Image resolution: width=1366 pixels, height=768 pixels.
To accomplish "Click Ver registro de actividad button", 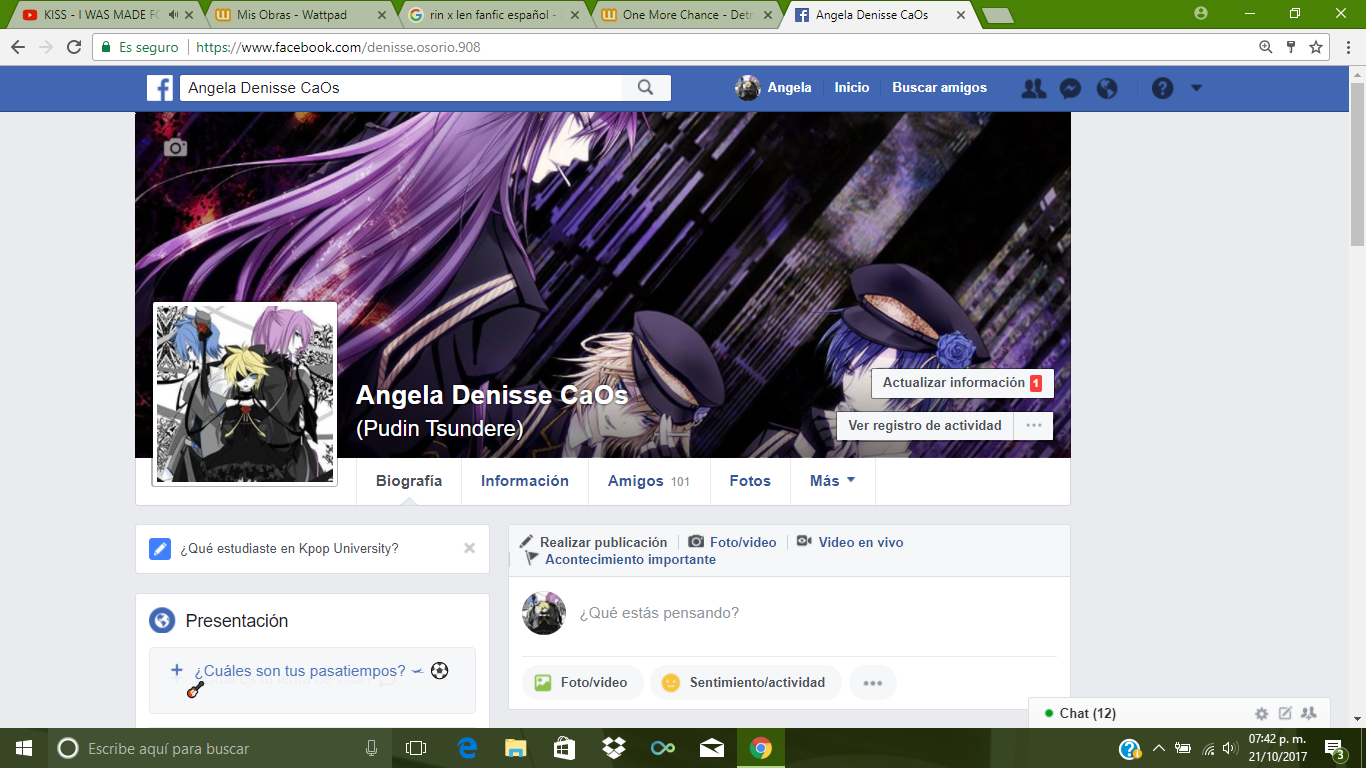I will click(x=925, y=425).
